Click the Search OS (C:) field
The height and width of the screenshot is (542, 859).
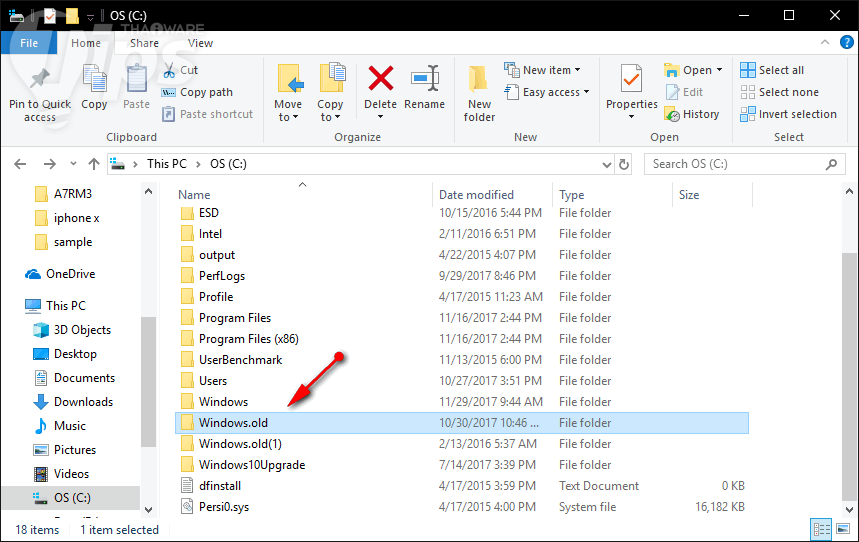click(747, 164)
